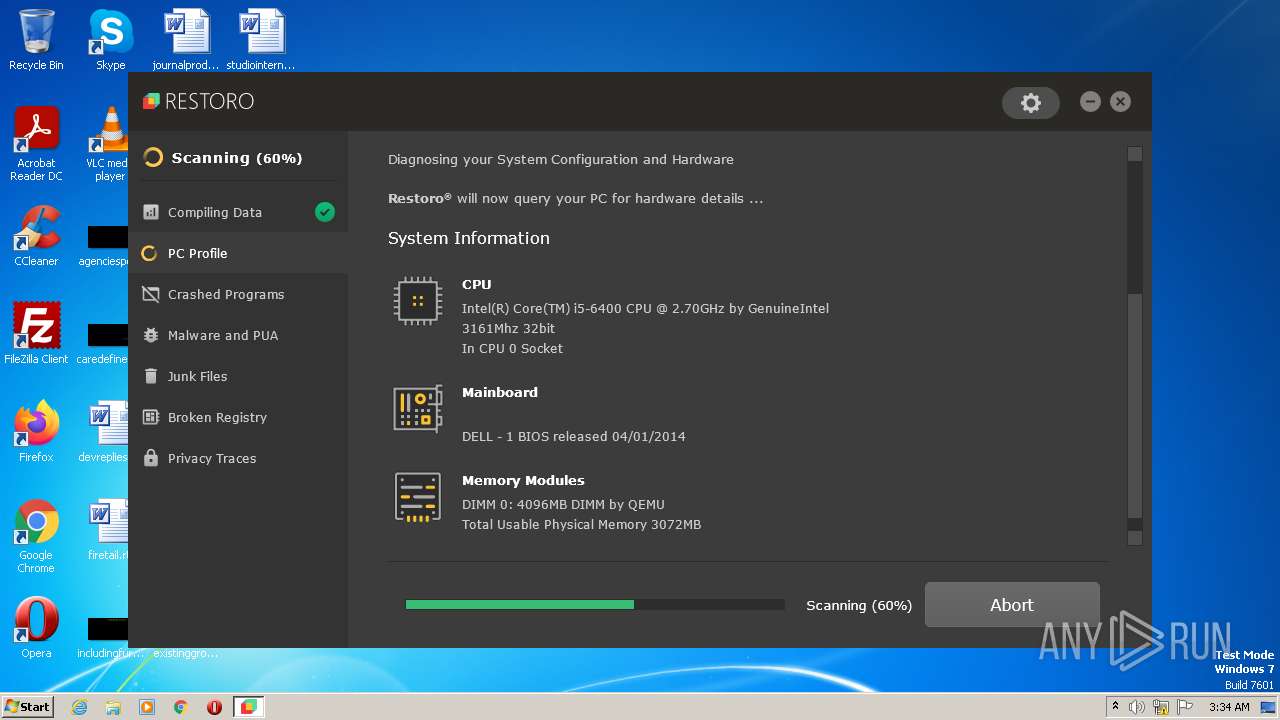The width and height of the screenshot is (1280, 720).
Task: Click the Broken Registry icon
Action: 151,417
